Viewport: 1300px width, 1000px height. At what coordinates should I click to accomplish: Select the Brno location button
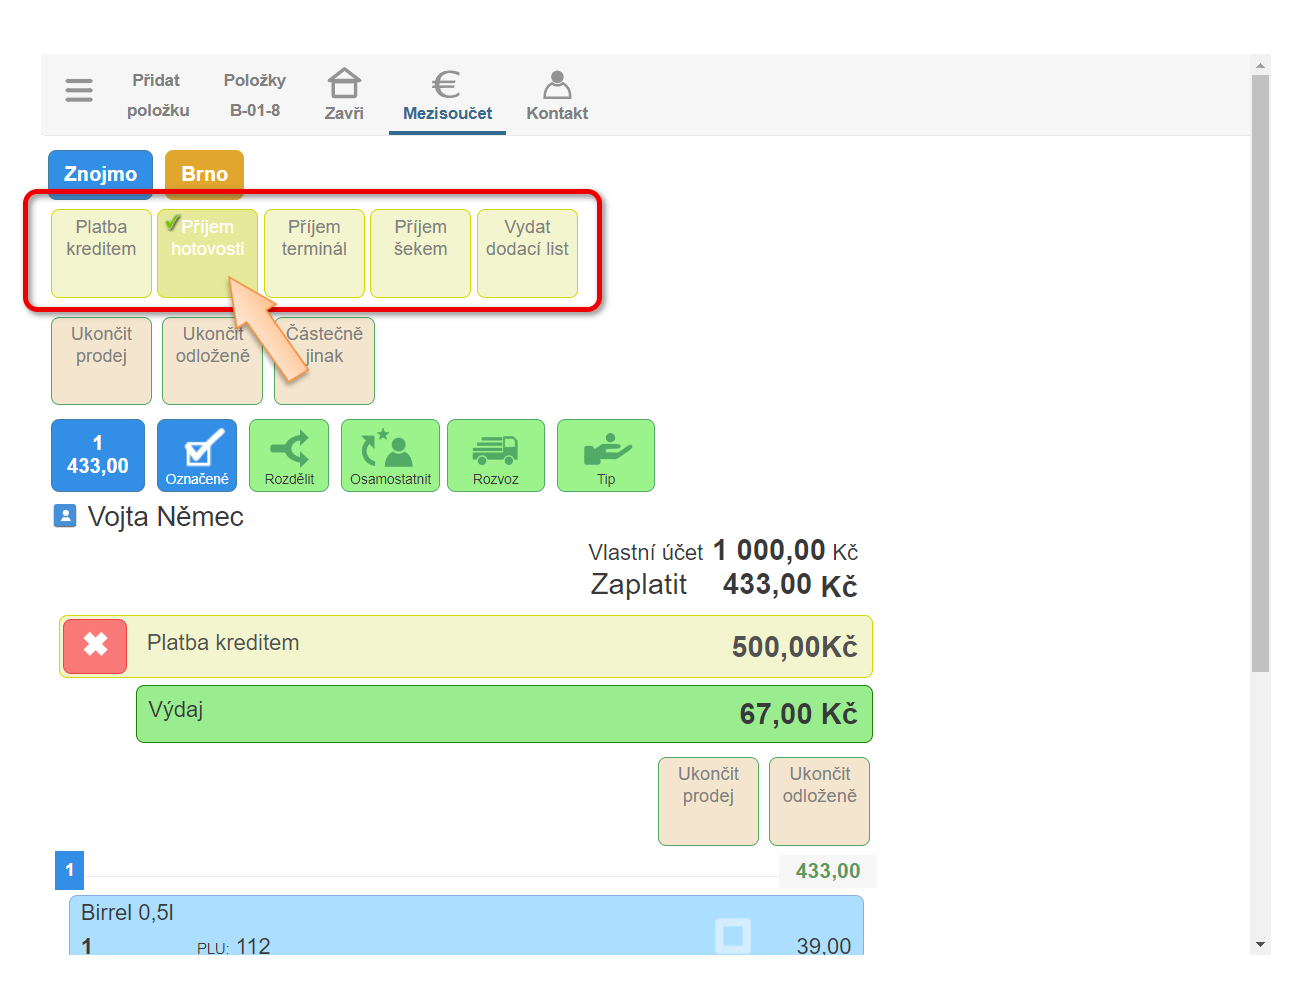(204, 174)
